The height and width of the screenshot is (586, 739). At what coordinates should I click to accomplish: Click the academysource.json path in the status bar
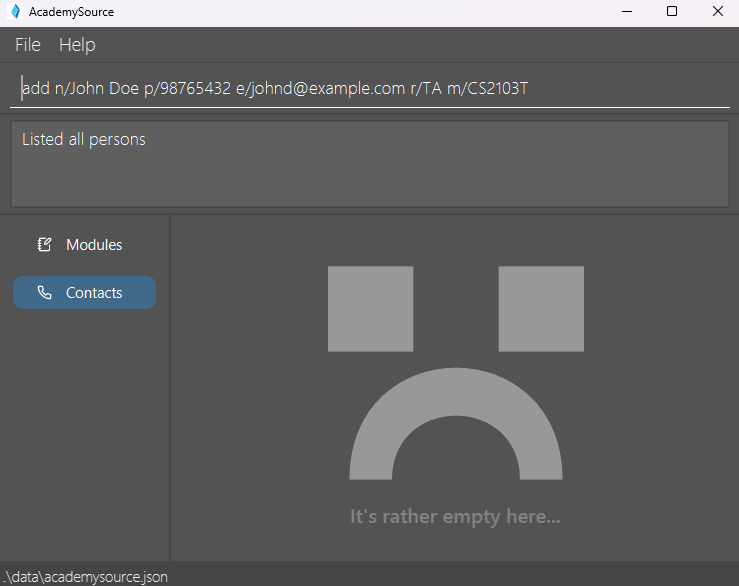pyautogui.click(x=85, y=577)
